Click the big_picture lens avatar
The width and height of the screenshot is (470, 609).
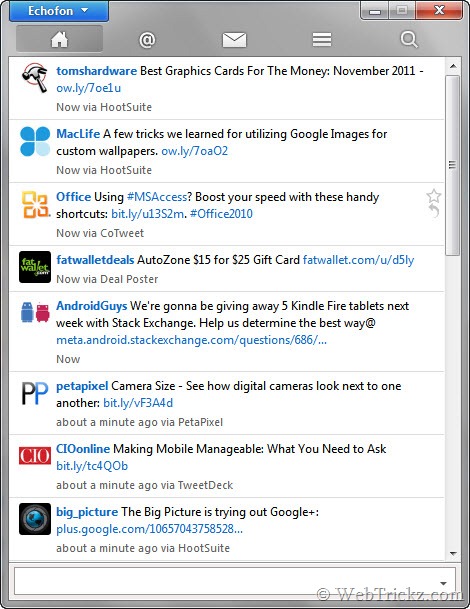point(35,519)
